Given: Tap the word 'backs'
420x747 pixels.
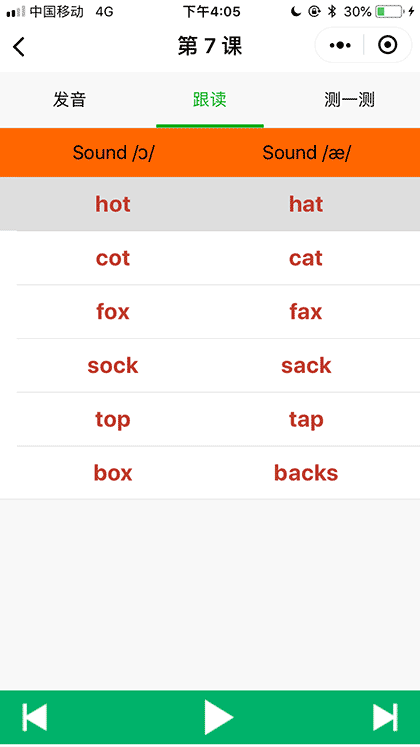Looking at the screenshot, I should tap(306, 473).
